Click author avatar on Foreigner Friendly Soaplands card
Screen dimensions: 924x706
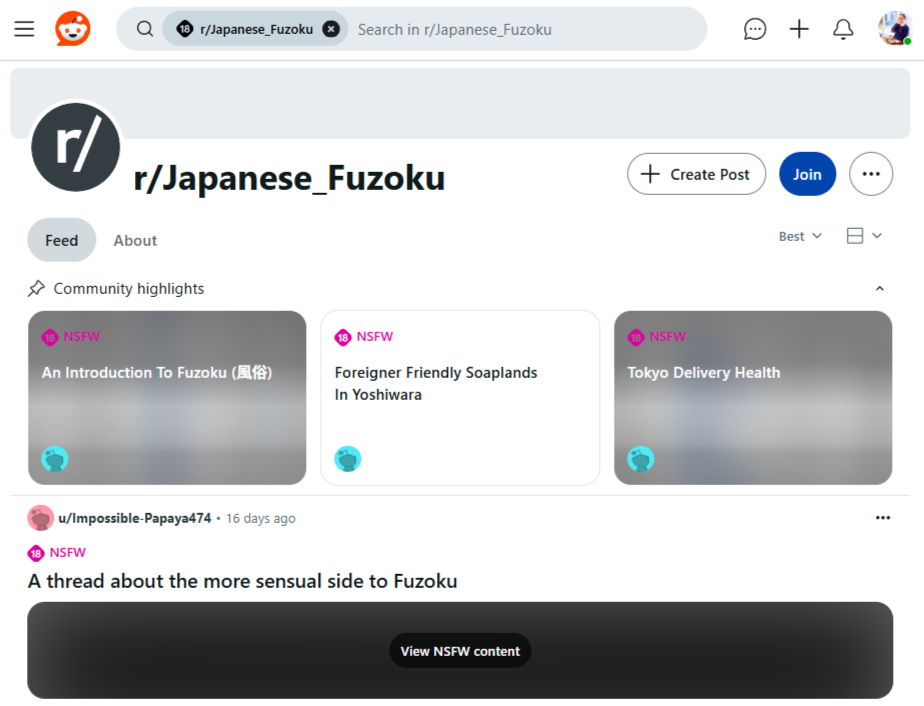pos(348,459)
